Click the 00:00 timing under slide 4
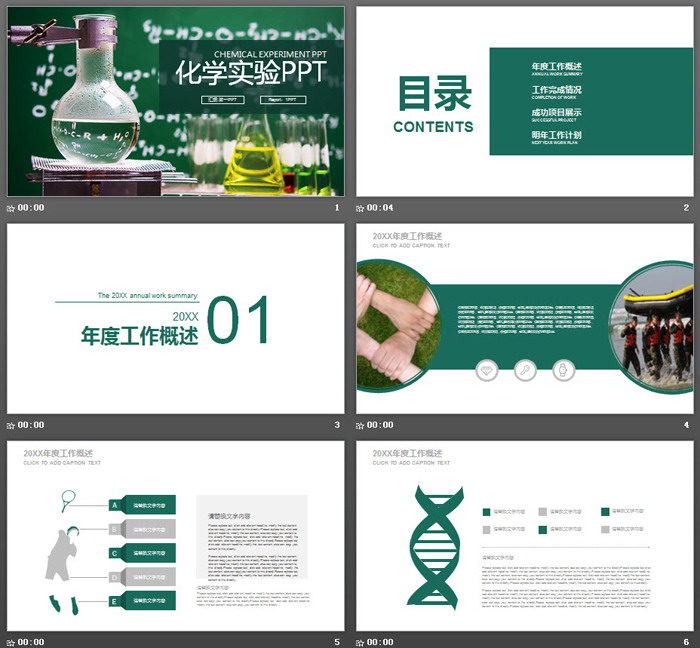This screenshot has width=700, height=648. coord(380,425)
